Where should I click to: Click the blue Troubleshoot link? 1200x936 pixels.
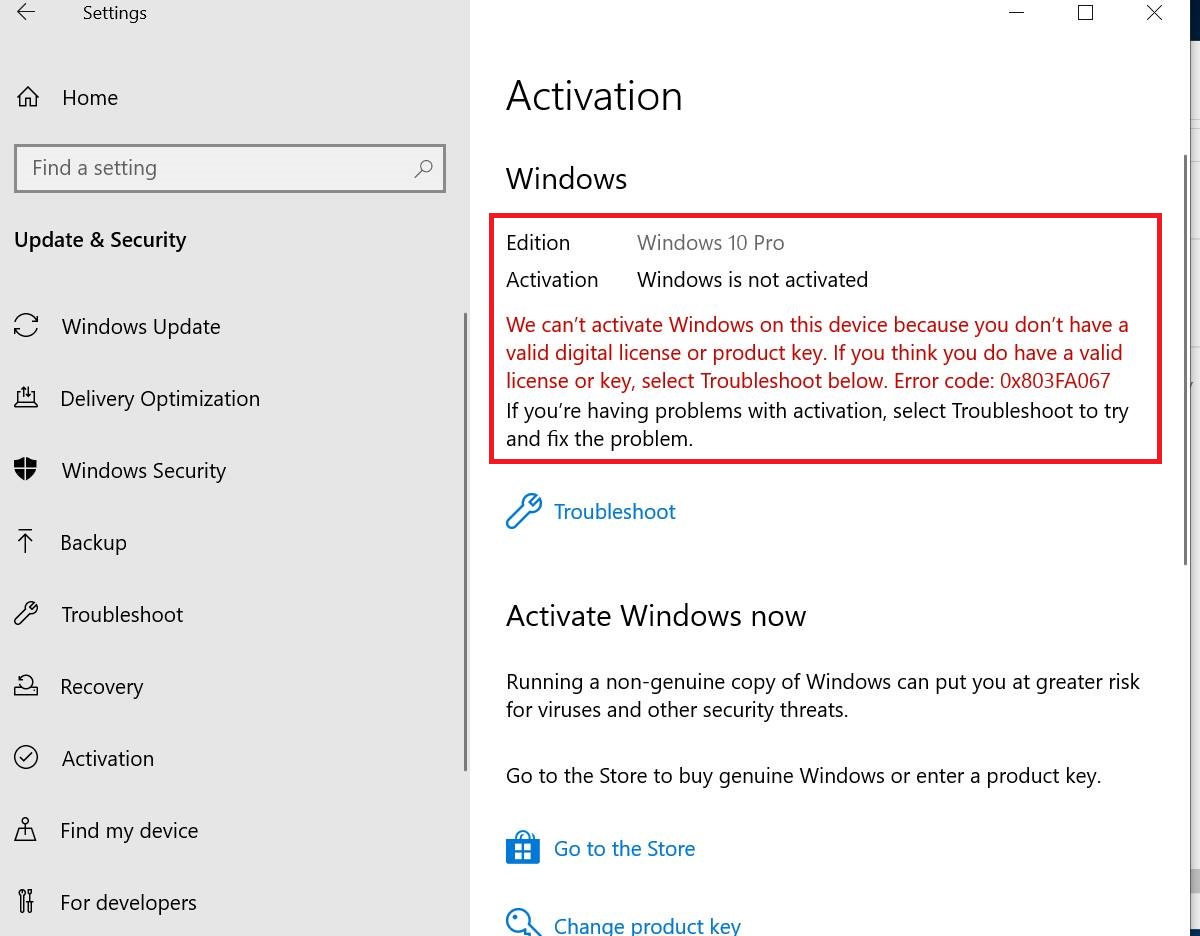[614, 512]
